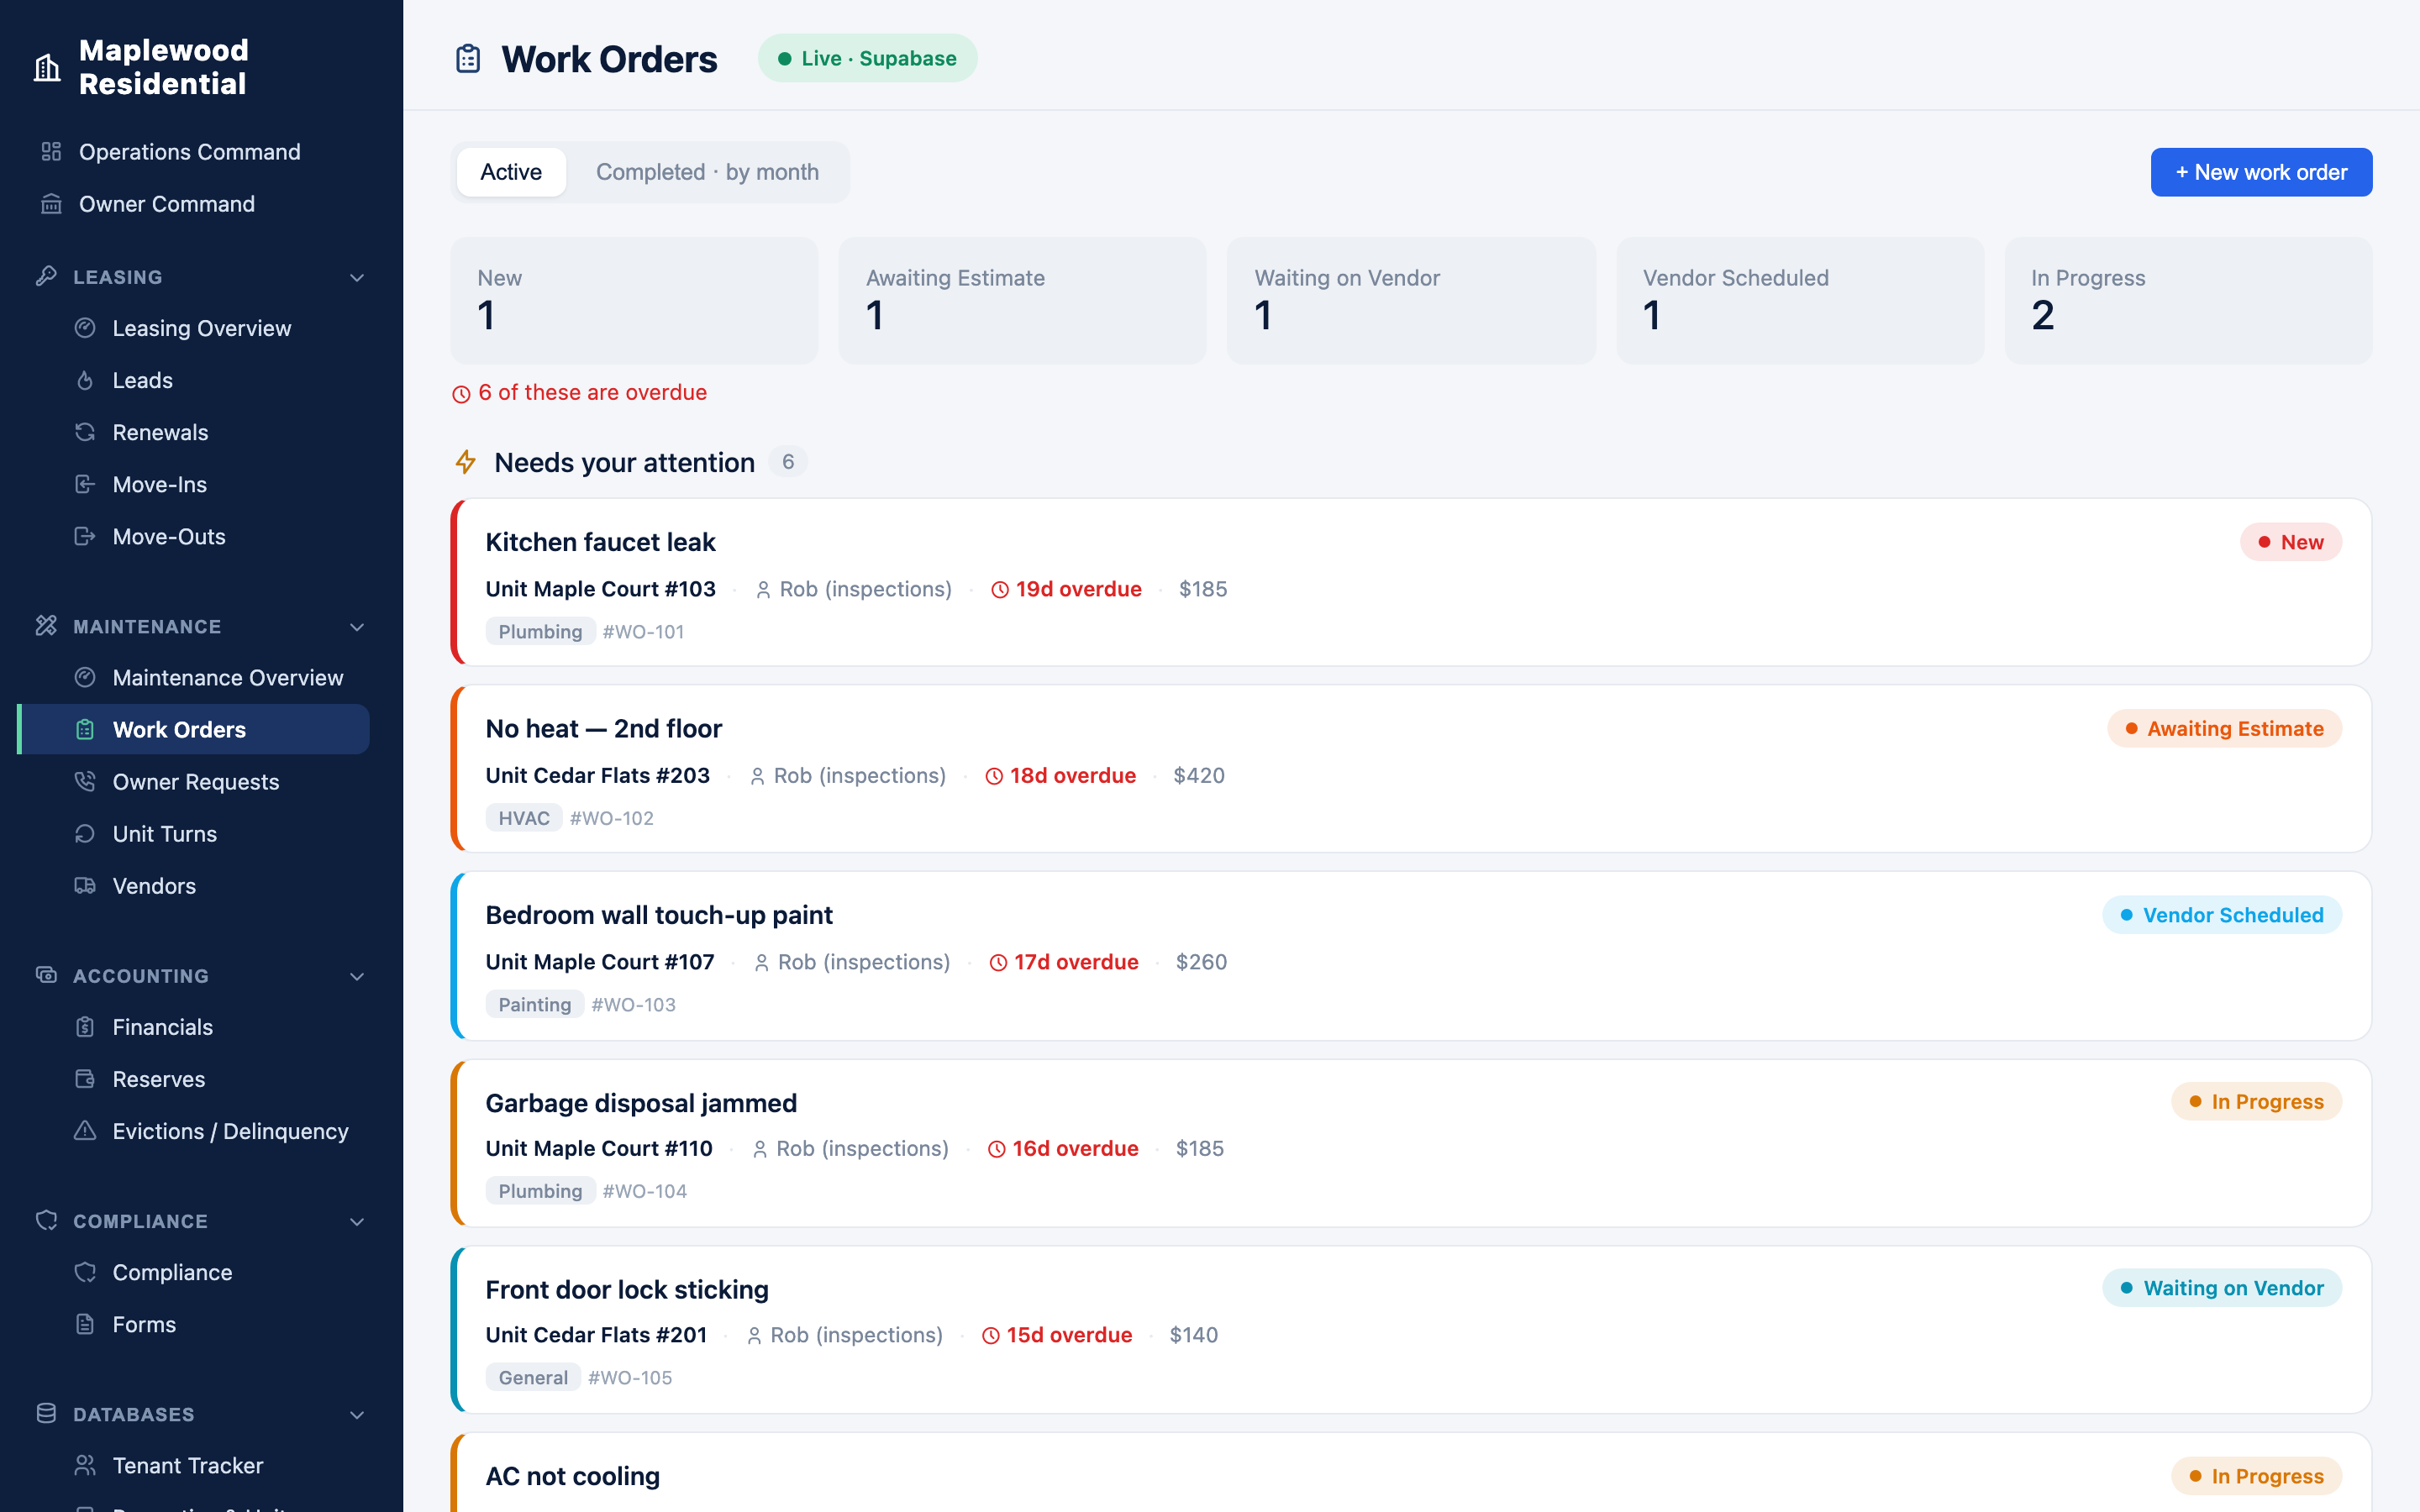Click the Accounting wallet icon
This screenshot has height=1512, width=2420.
(46, 975)
